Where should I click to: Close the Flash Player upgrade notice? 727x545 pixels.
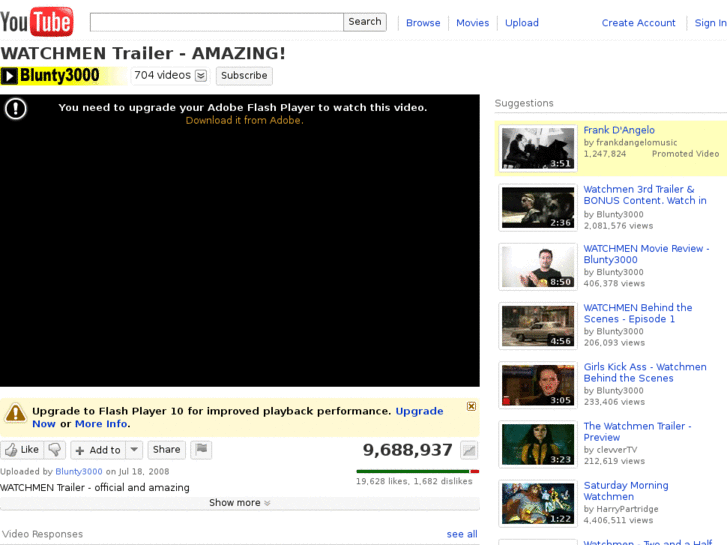click(472, 406)
